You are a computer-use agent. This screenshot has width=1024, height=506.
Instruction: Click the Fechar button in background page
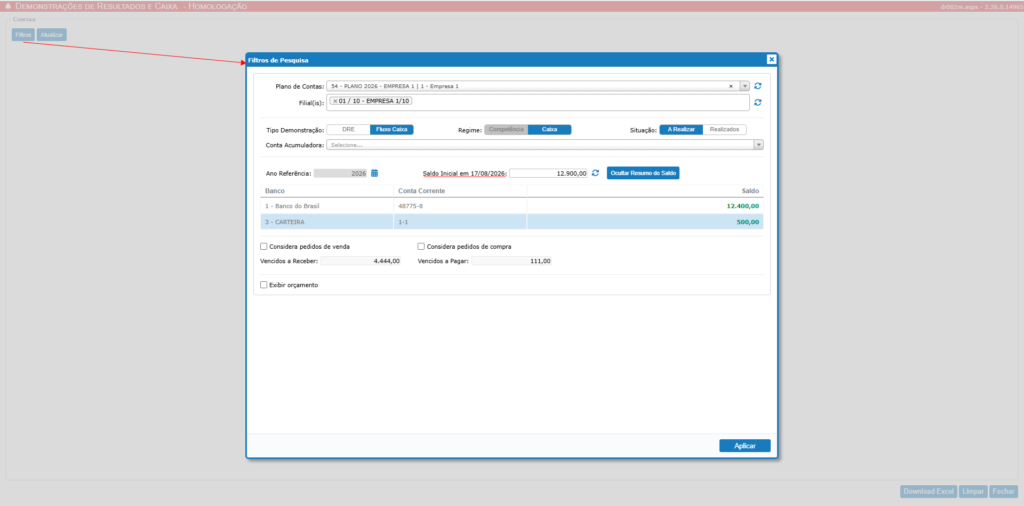[1003, 492]
